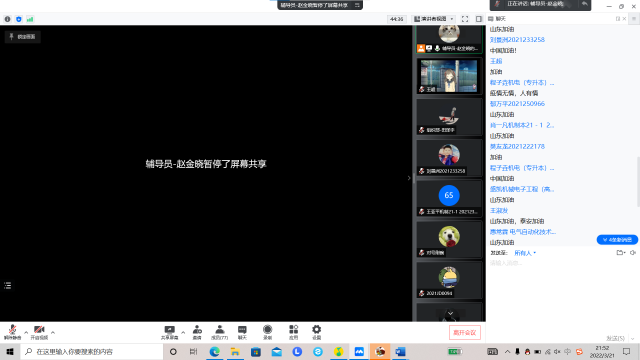640x360 pixels.
Task: Open Microsoft Edge from the taskbar
Action: point(215,351)
